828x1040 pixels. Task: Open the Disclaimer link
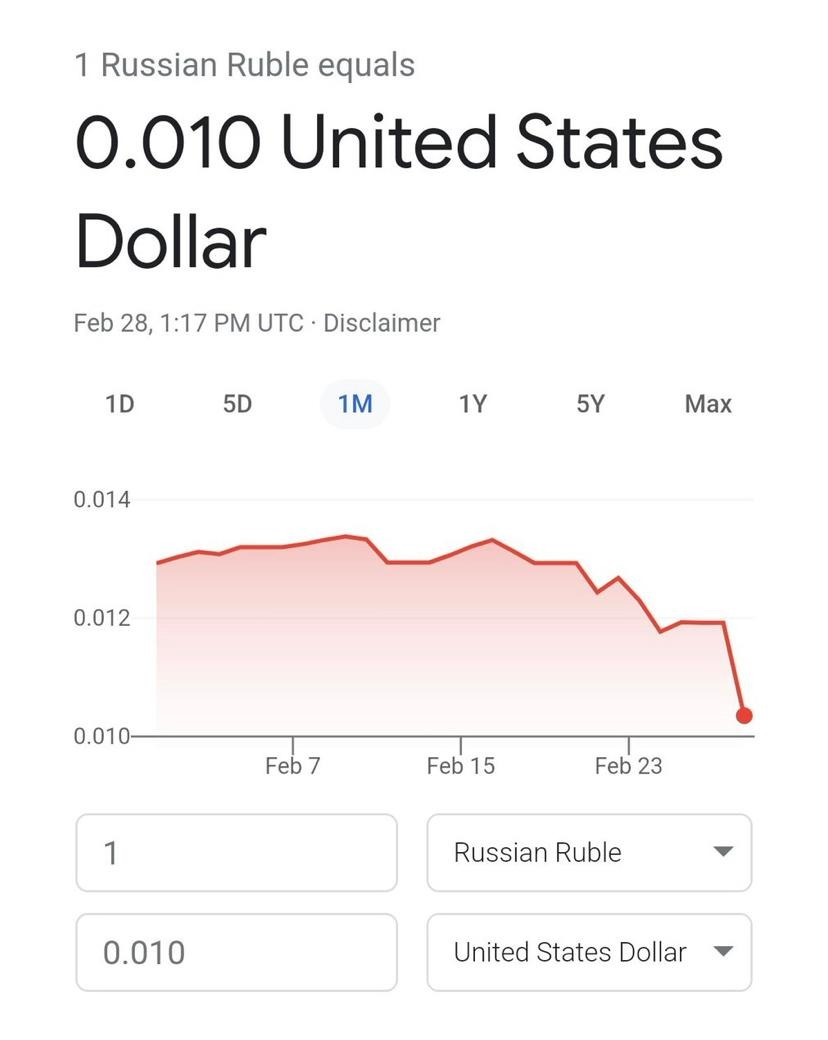tap(381, 323)
